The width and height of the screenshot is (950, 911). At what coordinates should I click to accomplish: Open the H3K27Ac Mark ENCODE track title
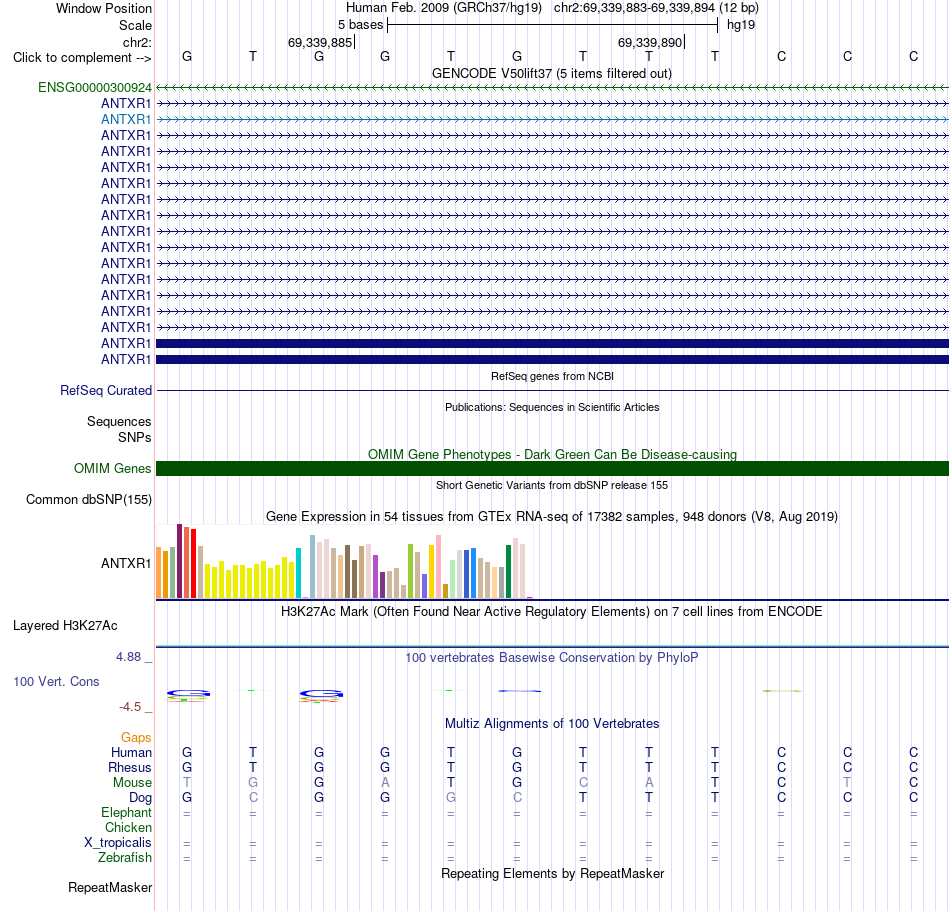tap(552, 611)
